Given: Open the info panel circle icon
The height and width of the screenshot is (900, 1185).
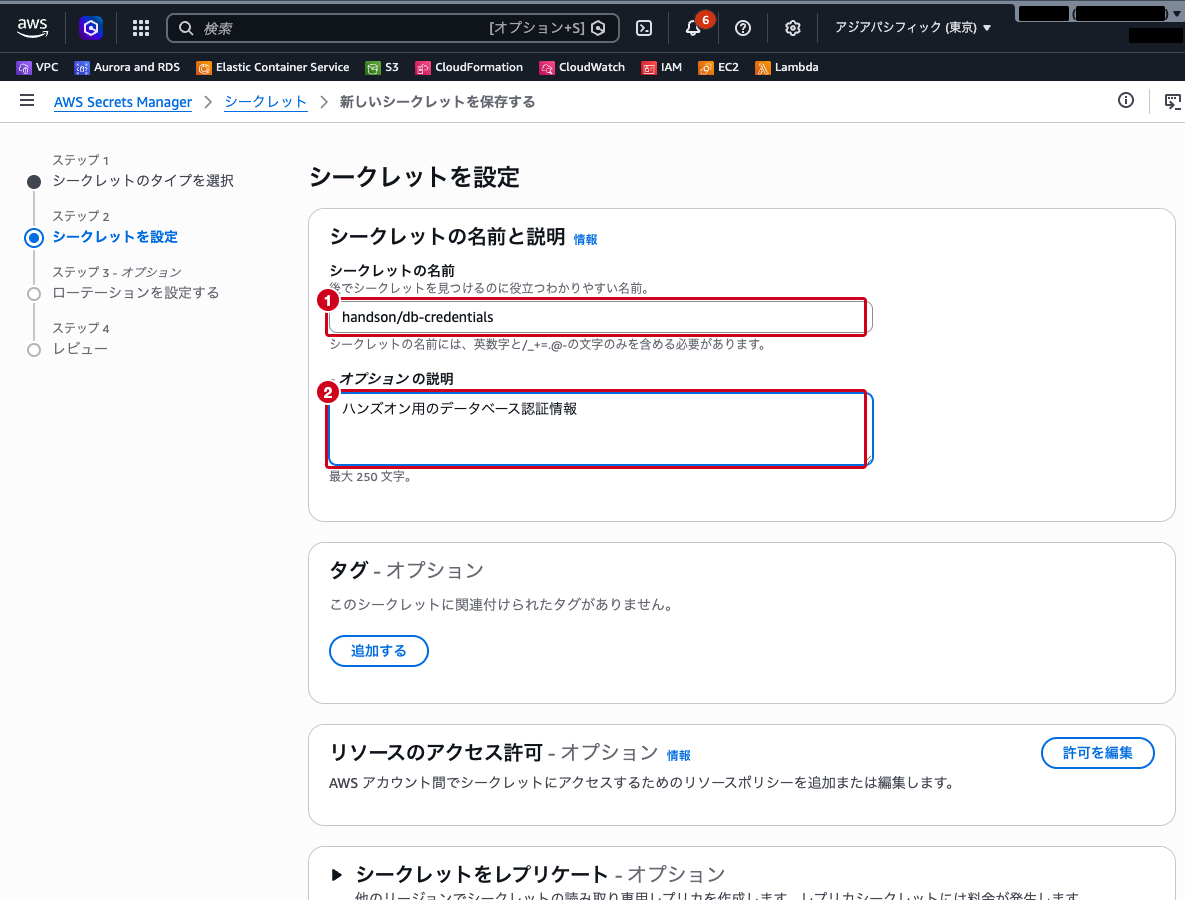Looking at the screenshot, I should pyautogui.click(x=1126, y=101).
